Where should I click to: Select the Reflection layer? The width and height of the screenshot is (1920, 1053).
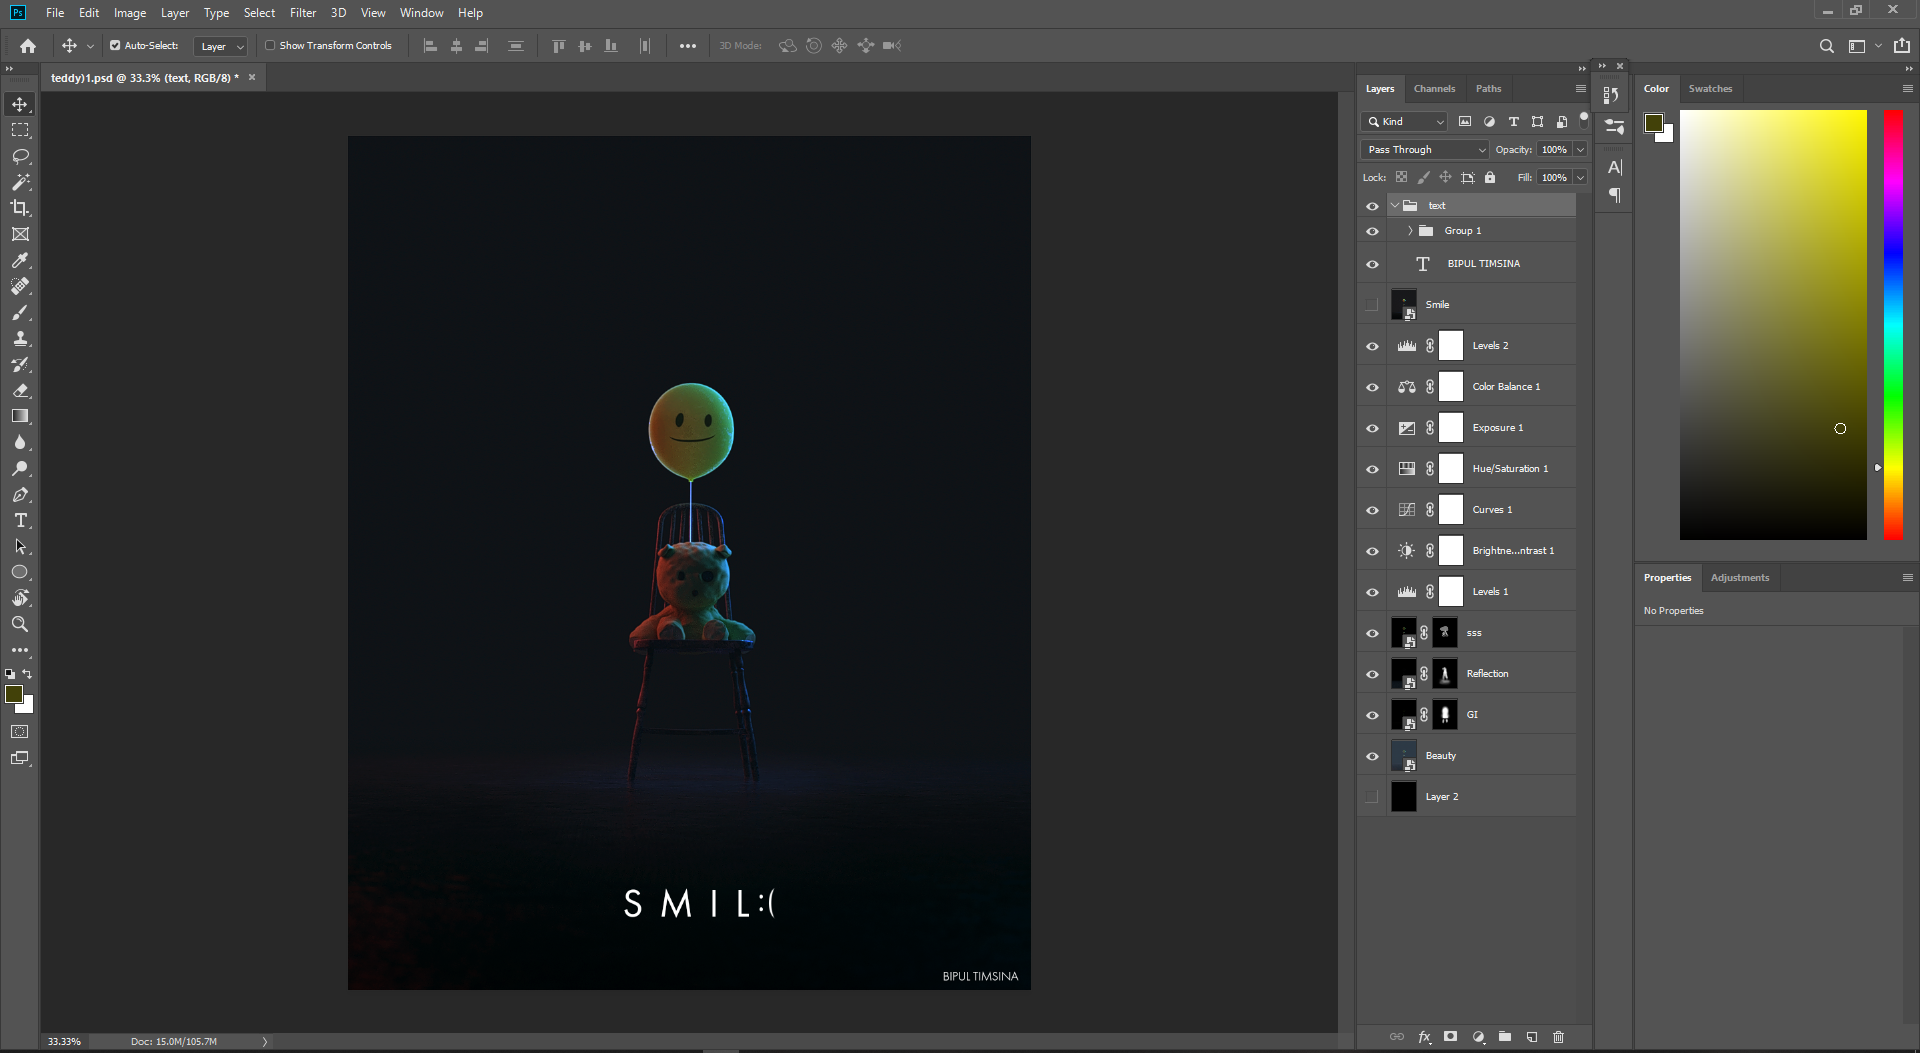1482,674
